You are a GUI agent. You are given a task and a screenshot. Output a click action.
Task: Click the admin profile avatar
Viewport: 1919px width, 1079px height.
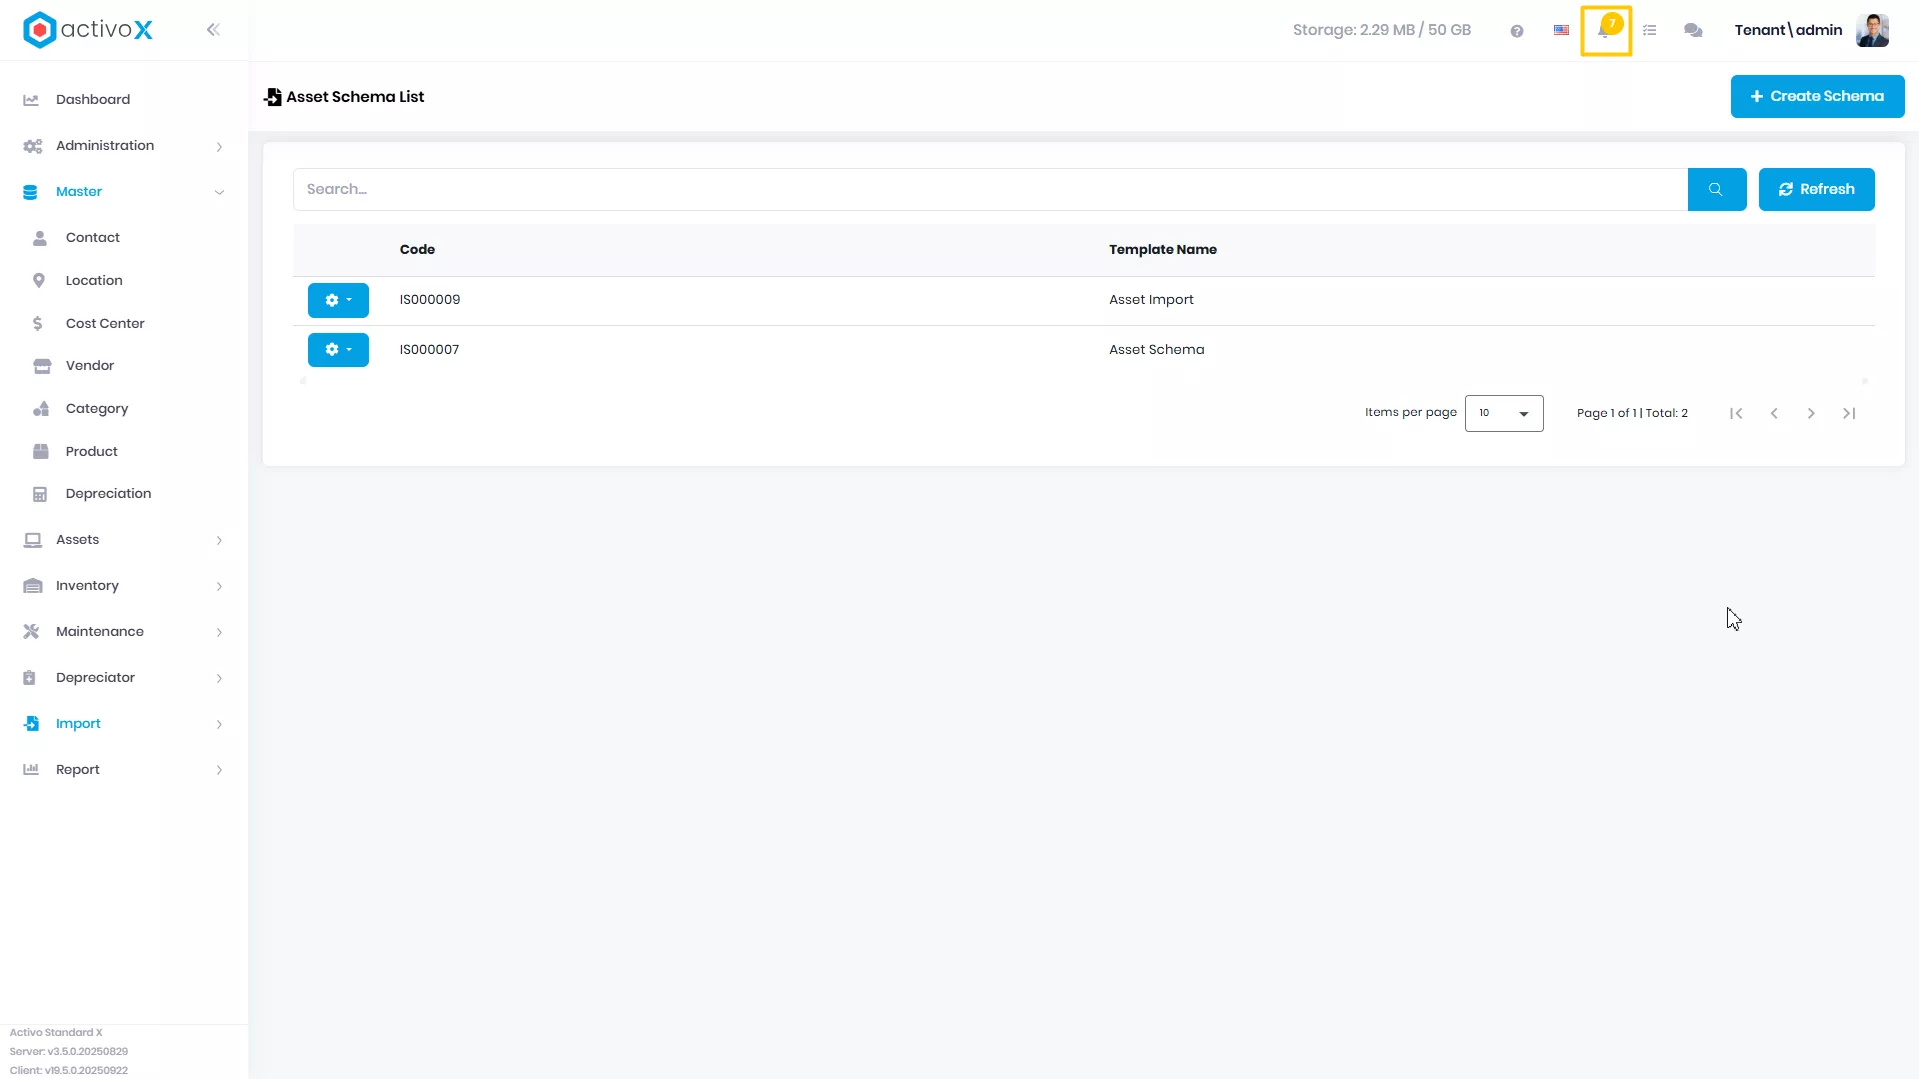point(1872,30)
